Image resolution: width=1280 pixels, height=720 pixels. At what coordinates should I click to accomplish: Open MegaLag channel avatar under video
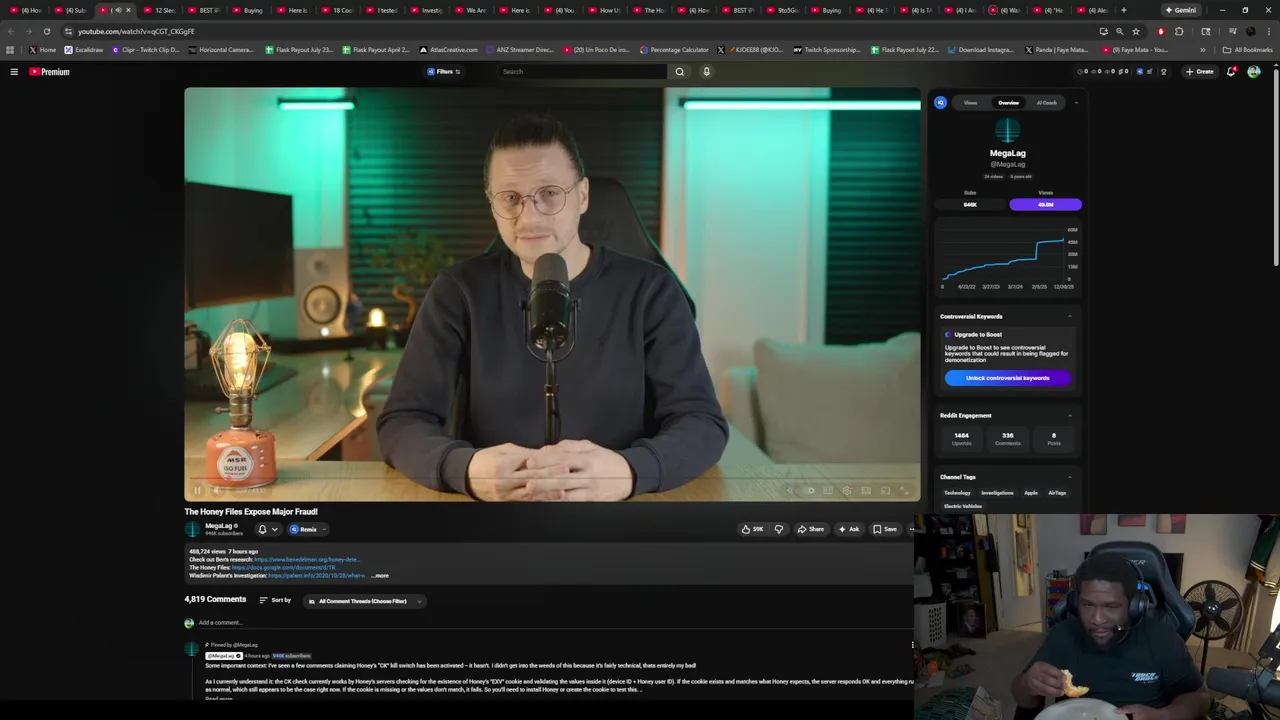(x=192, y=529)
